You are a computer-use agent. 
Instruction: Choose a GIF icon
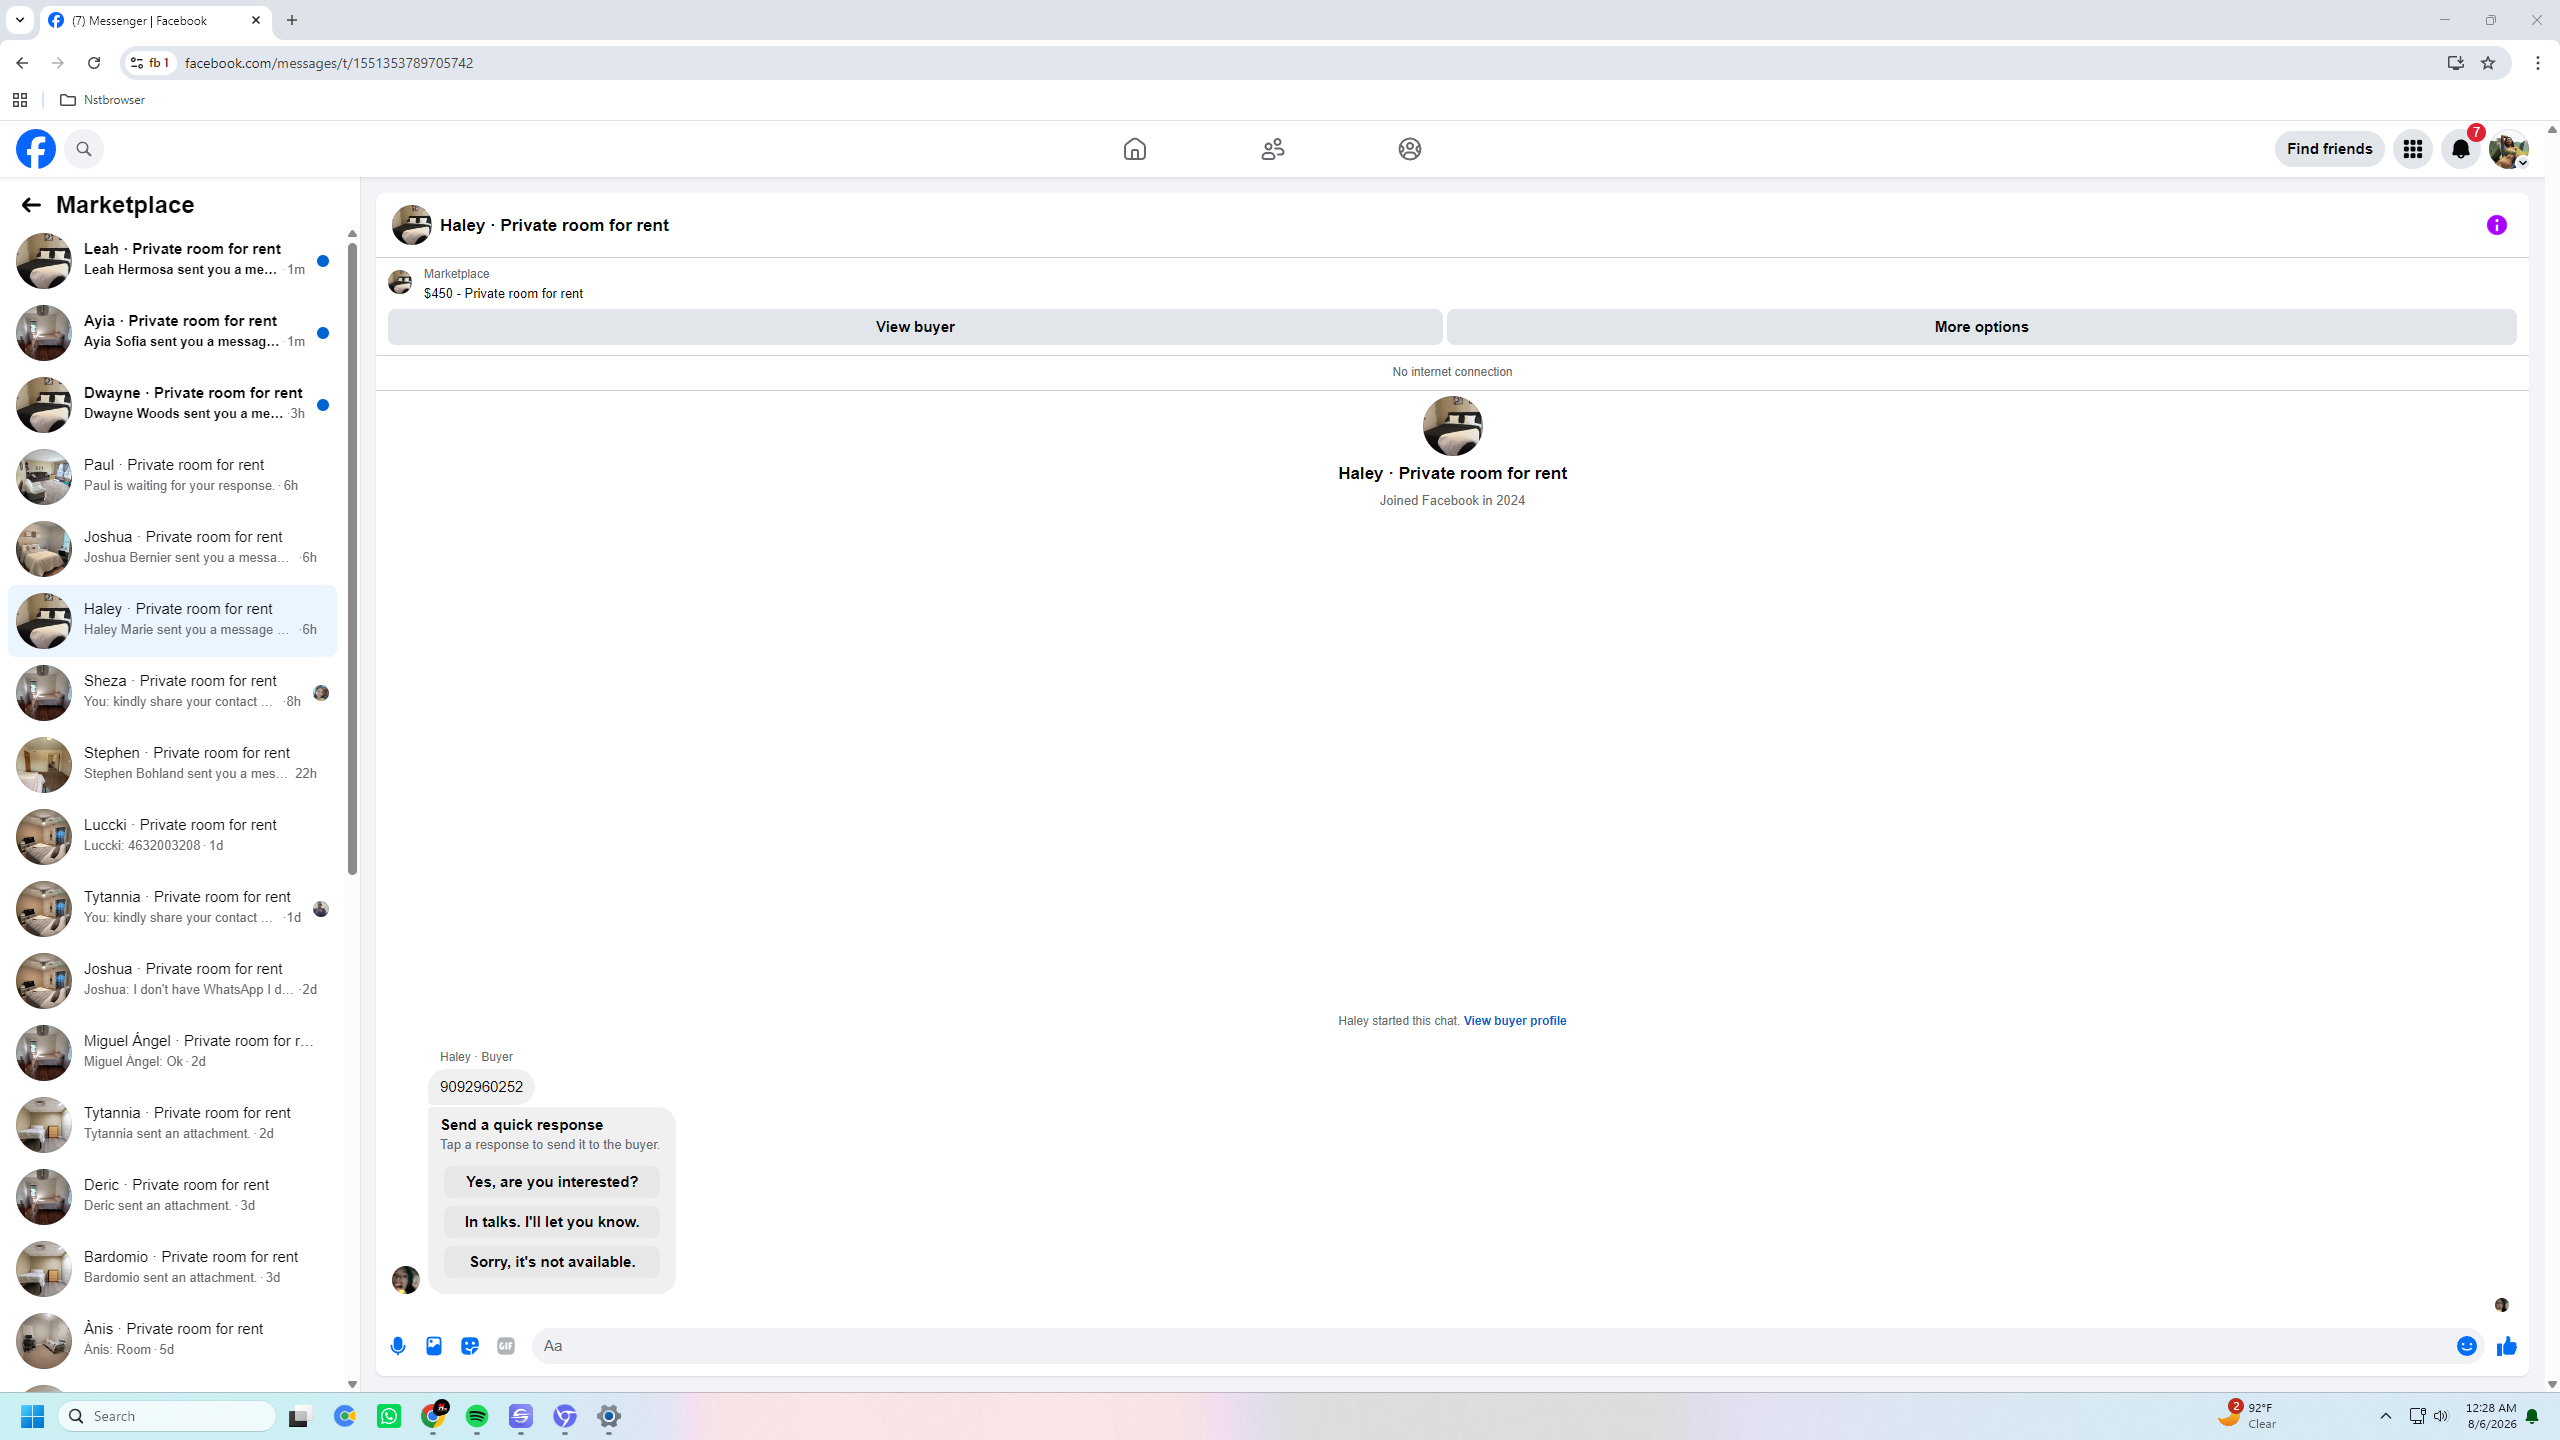pos(506,1346)
